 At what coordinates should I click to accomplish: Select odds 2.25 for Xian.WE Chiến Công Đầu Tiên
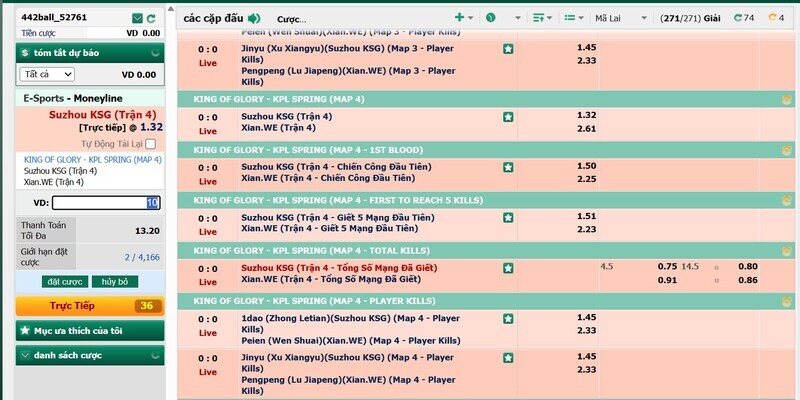click(586, 179)
